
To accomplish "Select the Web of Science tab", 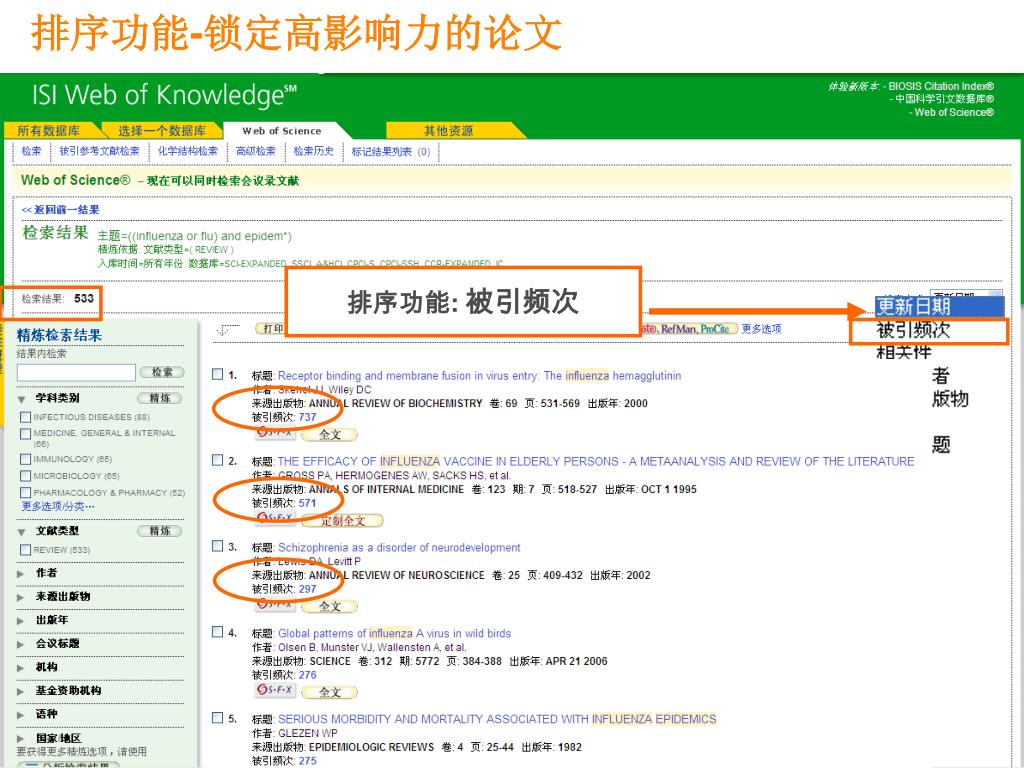I will tap(281, 131).
